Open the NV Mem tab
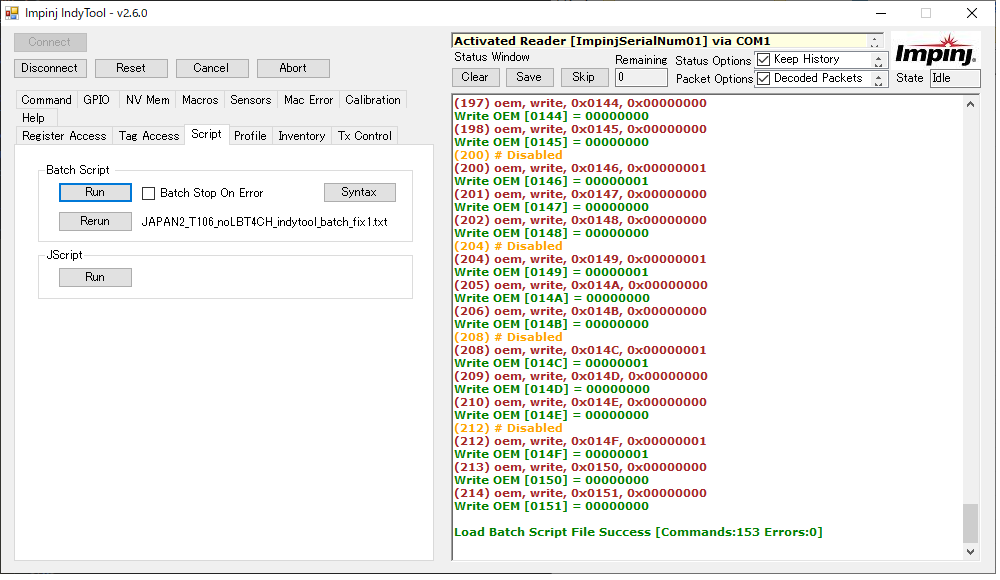 (147, 100)
